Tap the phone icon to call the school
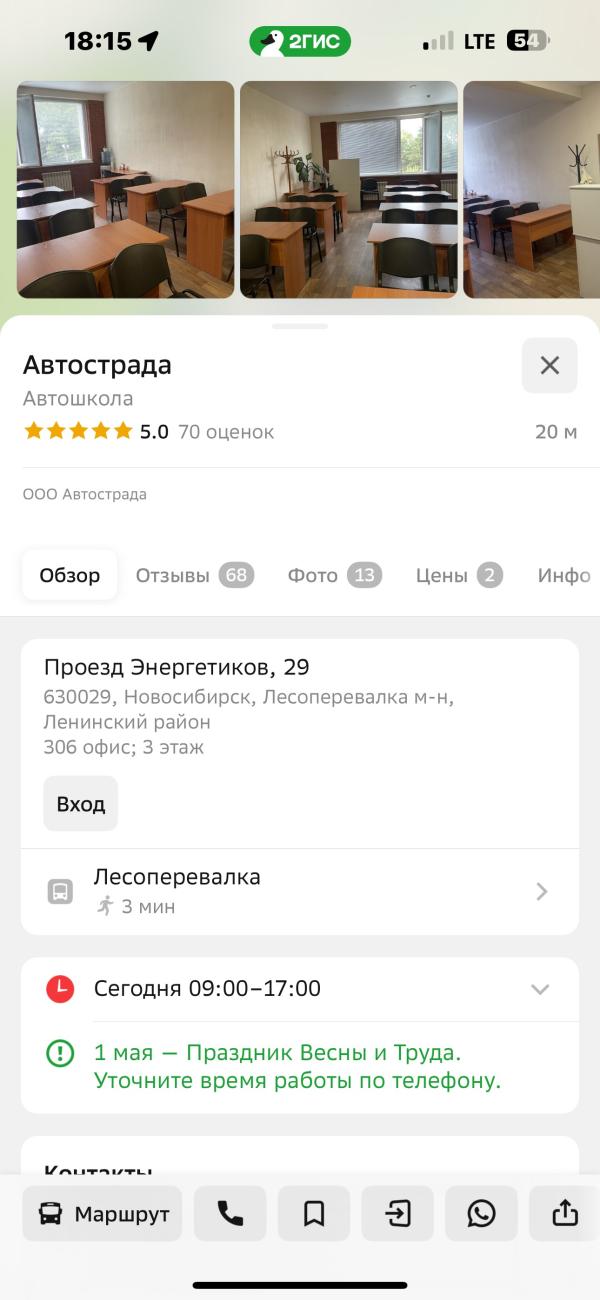This screenshot has height=1300, width=600. [230, 1213]
